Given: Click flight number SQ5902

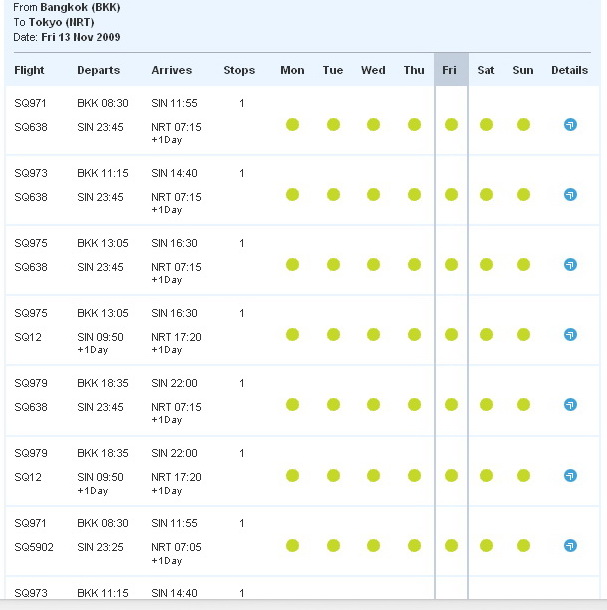Looking at the screenshot, I should click(x=34, y=547).
